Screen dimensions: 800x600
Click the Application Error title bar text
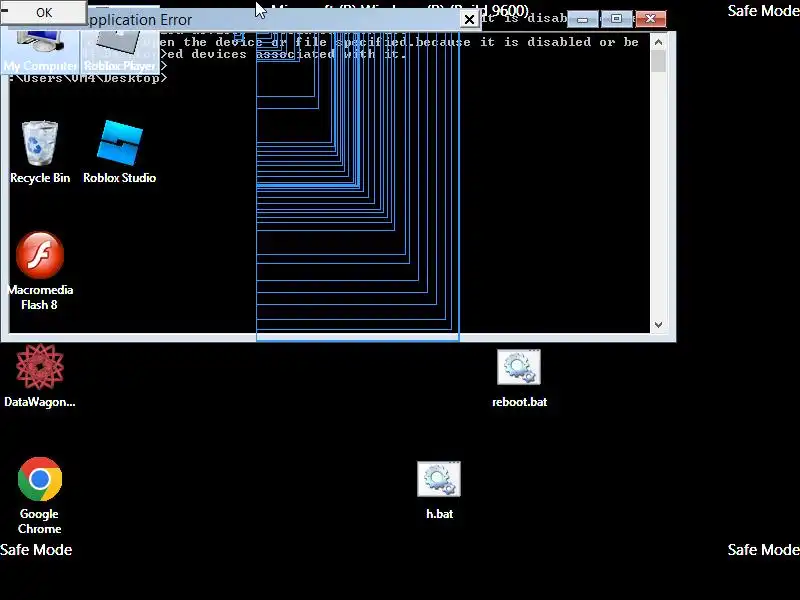[x=139, y=20]
